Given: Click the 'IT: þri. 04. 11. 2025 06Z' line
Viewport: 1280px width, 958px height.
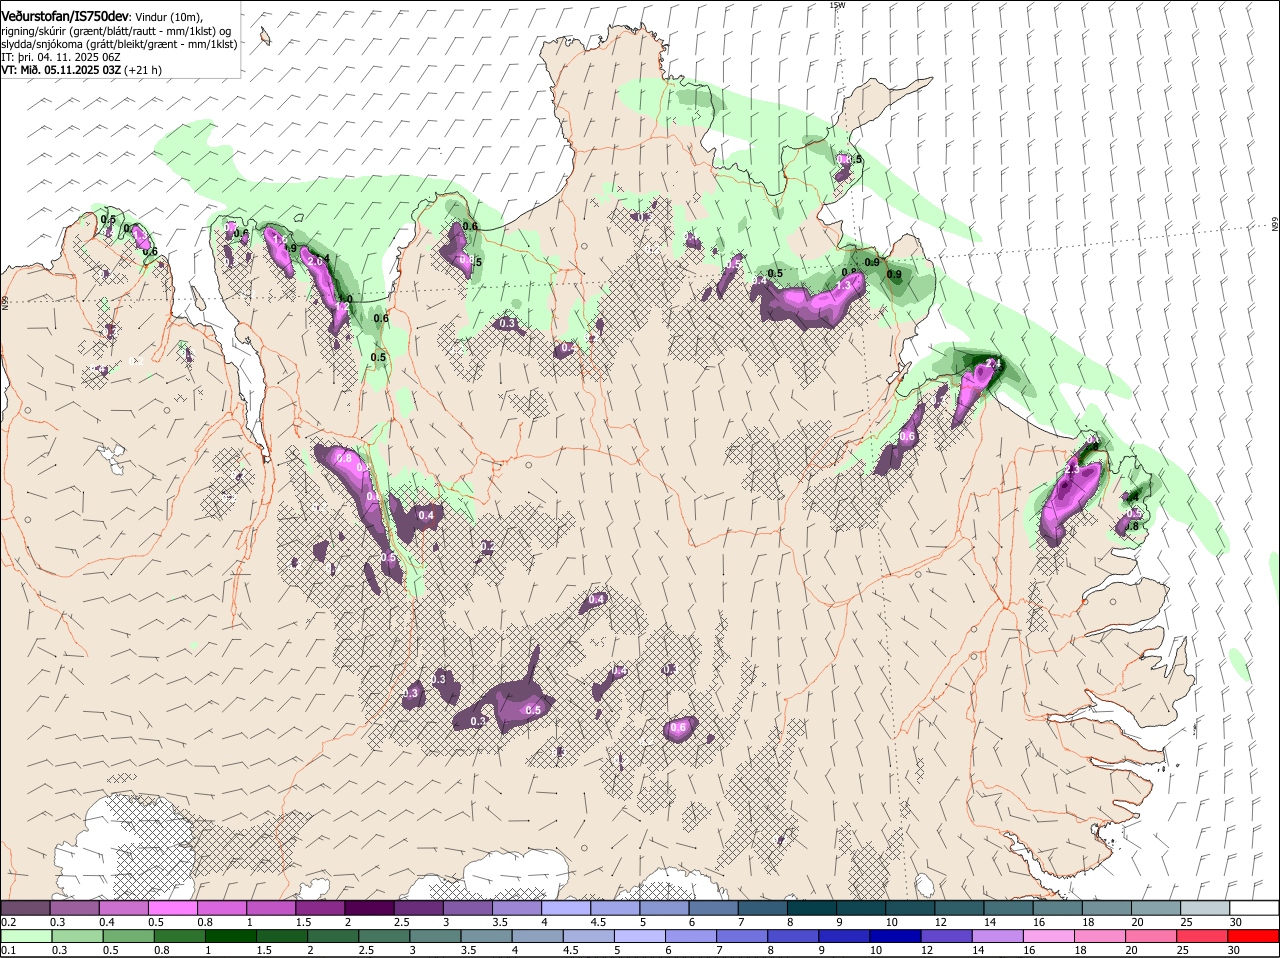Looking at the screenshot, I should (x=59, y=57).
